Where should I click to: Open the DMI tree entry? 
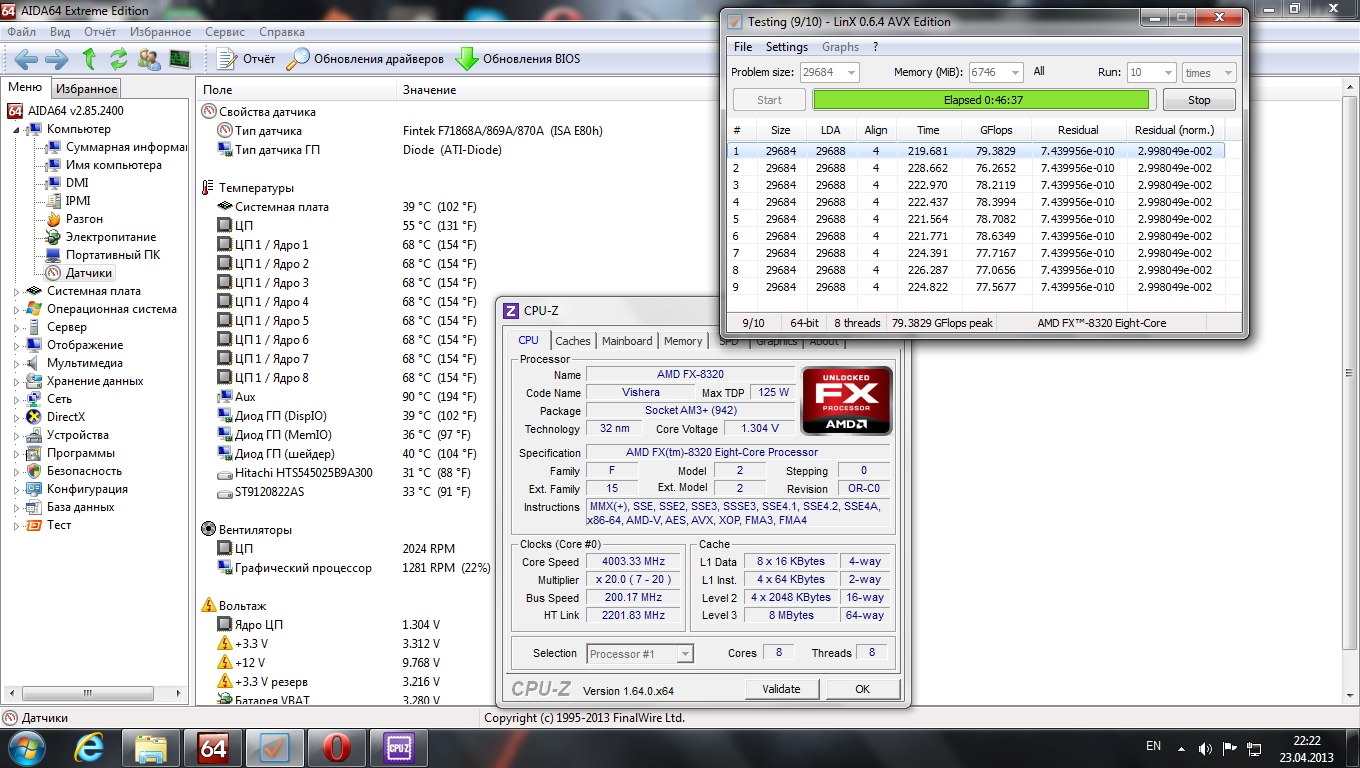(x=67, y=183)
